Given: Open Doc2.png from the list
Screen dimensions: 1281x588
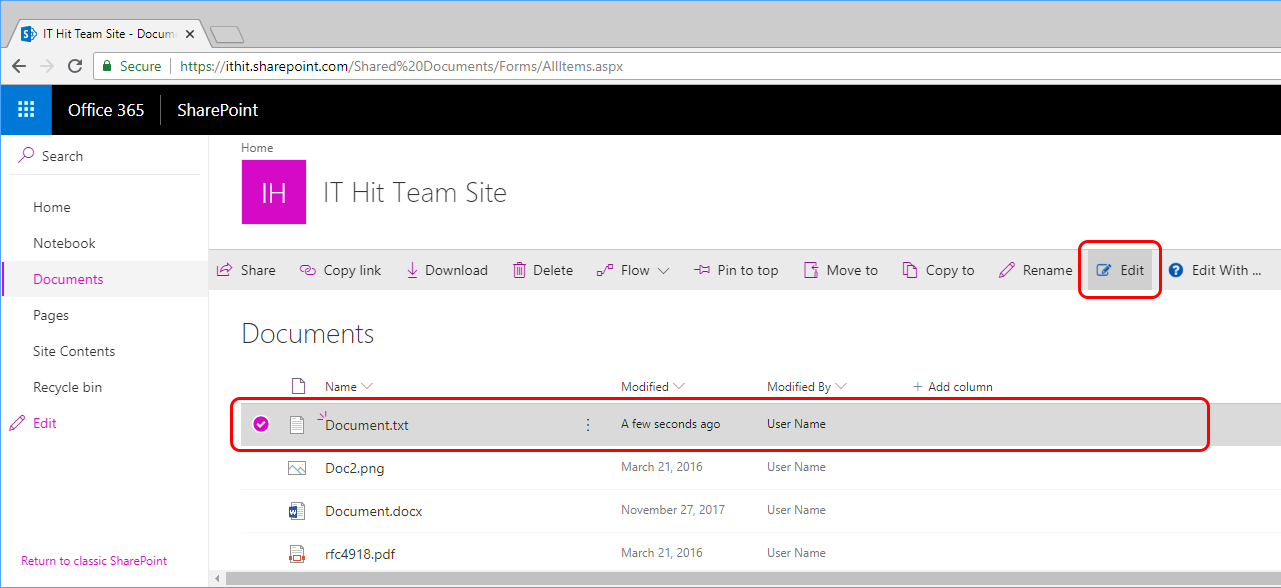Looking at the screenshot, I should pos(355,468).
